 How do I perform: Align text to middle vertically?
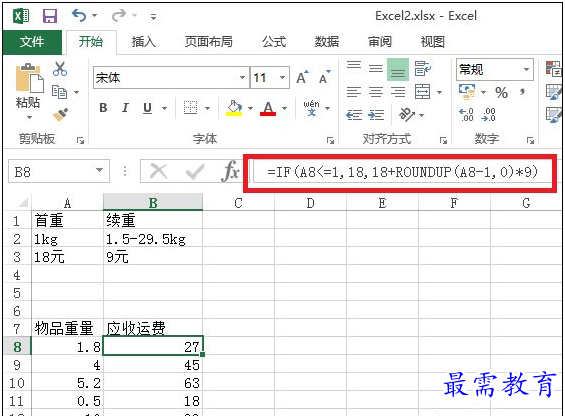(376, 68)
